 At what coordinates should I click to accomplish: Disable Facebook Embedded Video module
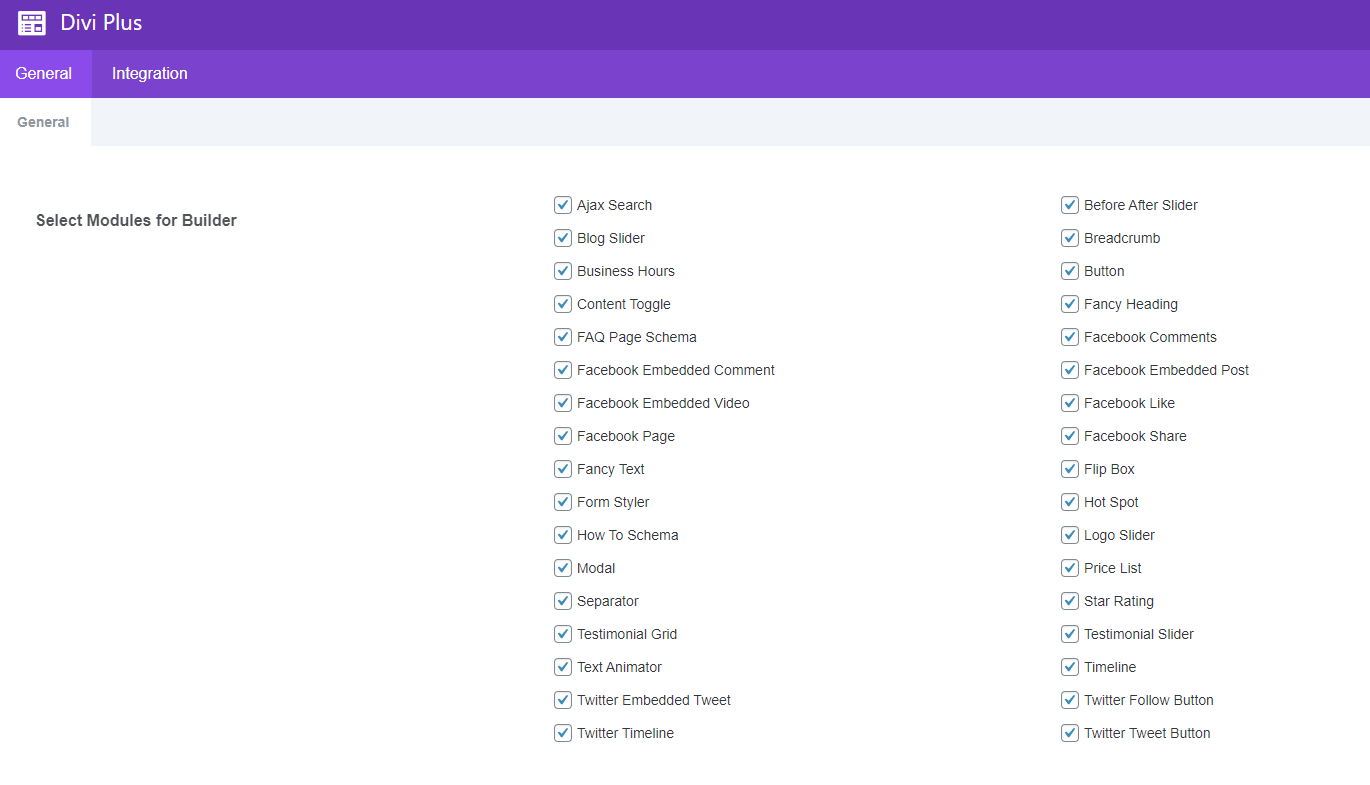[563, 403]
